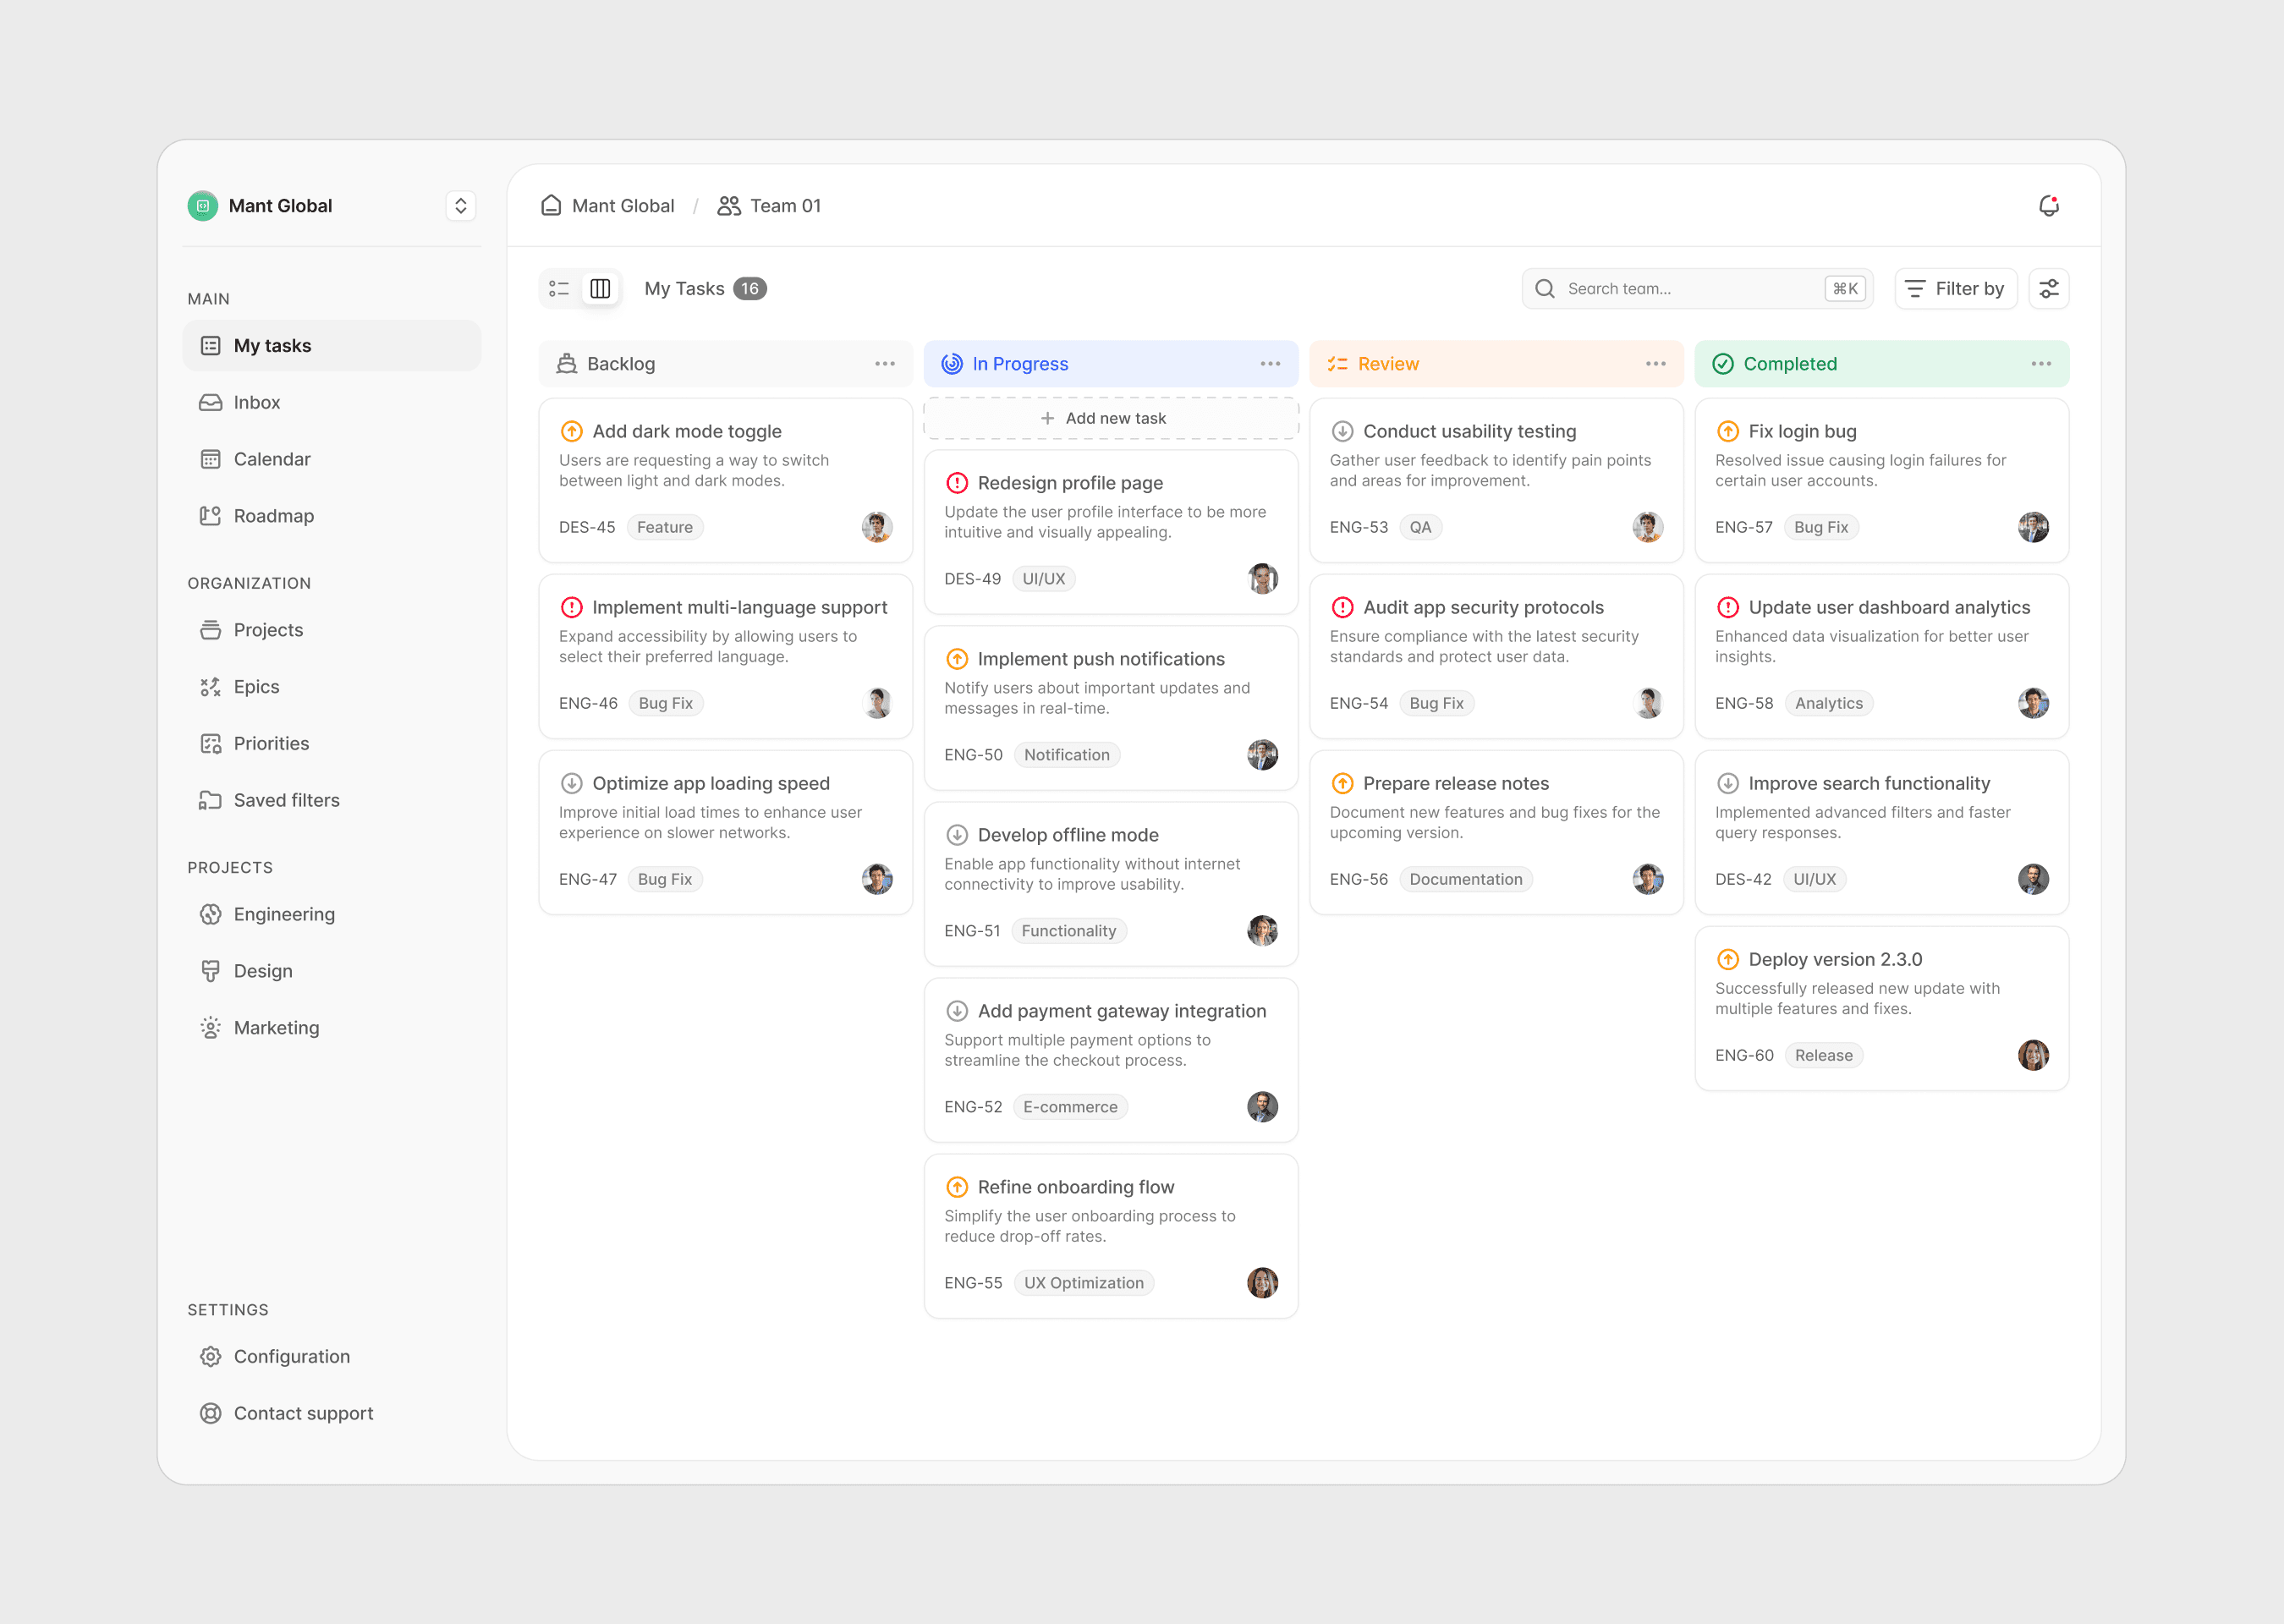Open the Backlog column more options menu
The height and width of the screenshot is (1624, 2284).
tap(884, 364)
